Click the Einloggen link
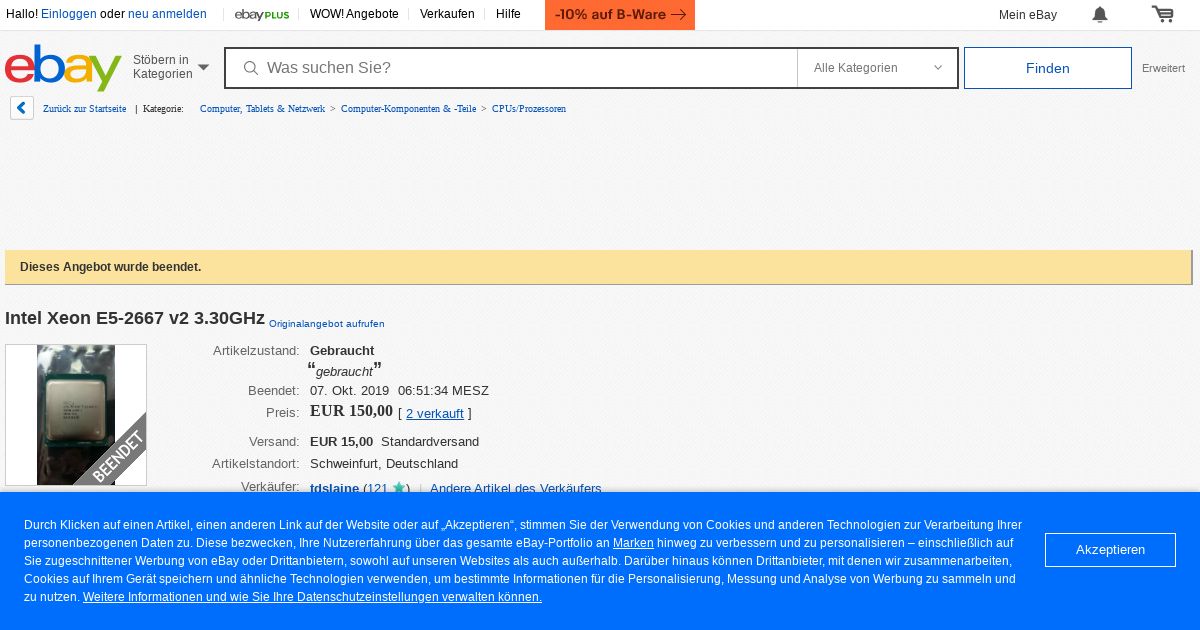The image size is (1200, 630). [x=69, y=14]
